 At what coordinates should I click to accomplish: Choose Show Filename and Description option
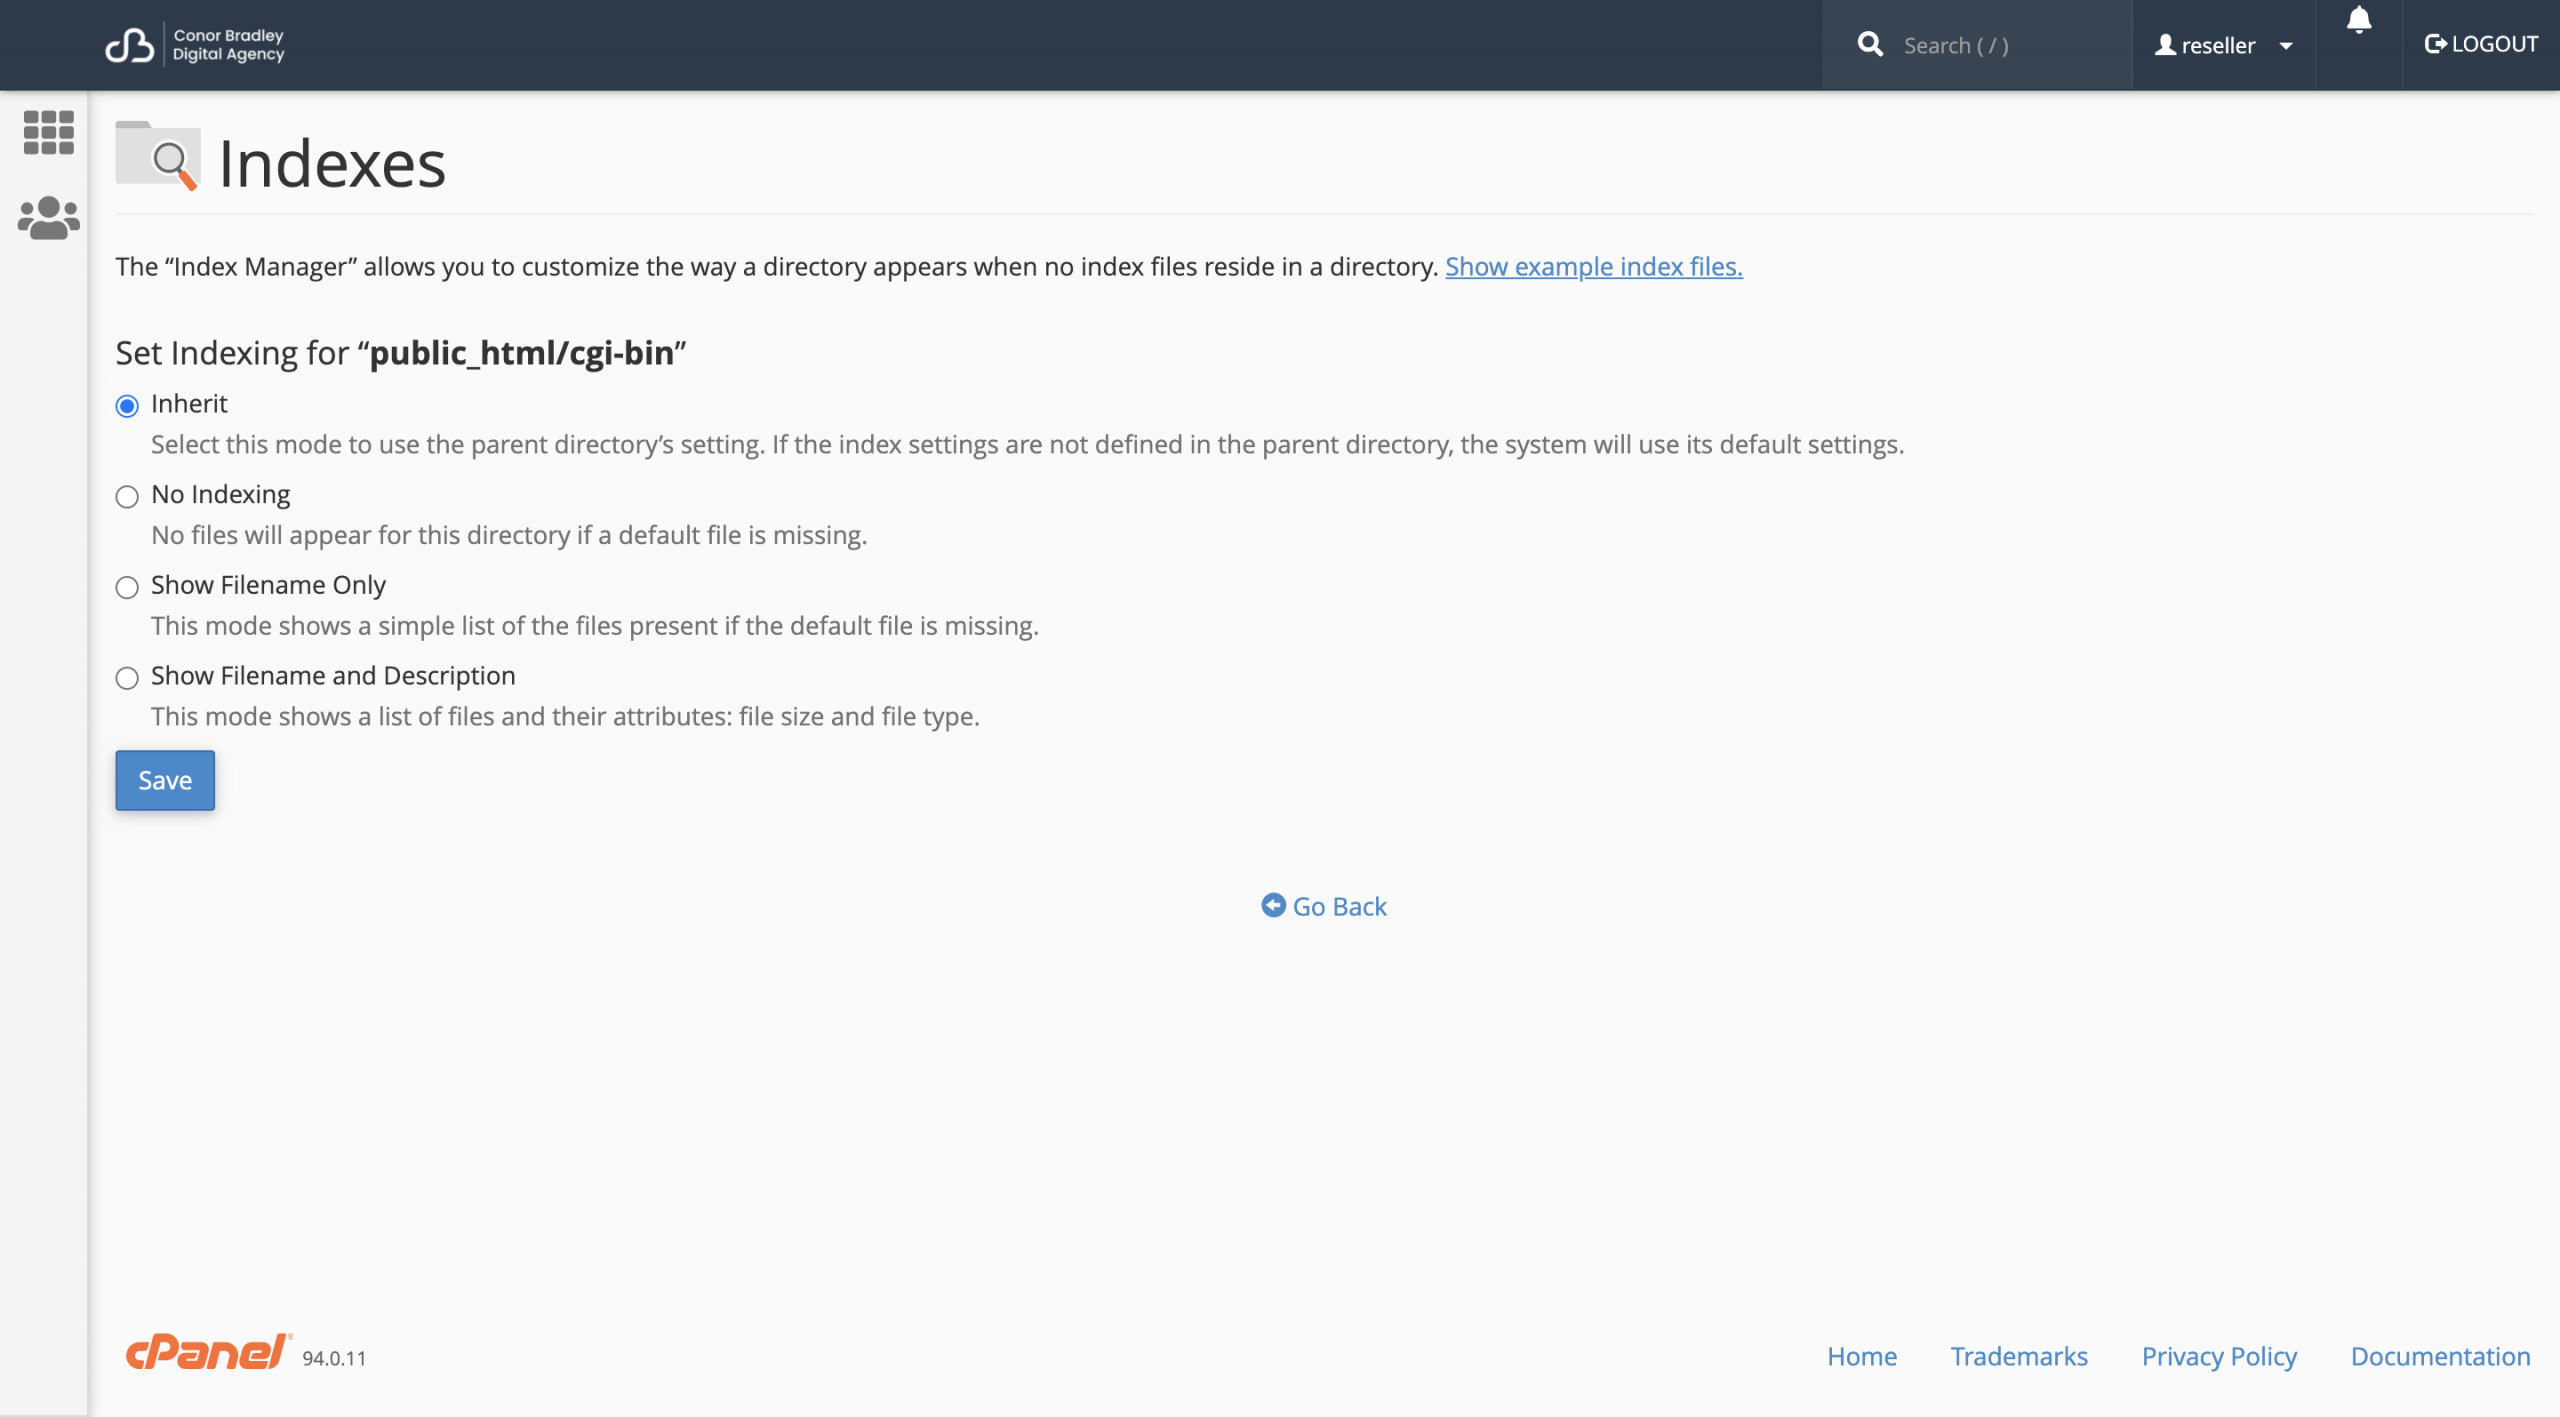(127, 678)
